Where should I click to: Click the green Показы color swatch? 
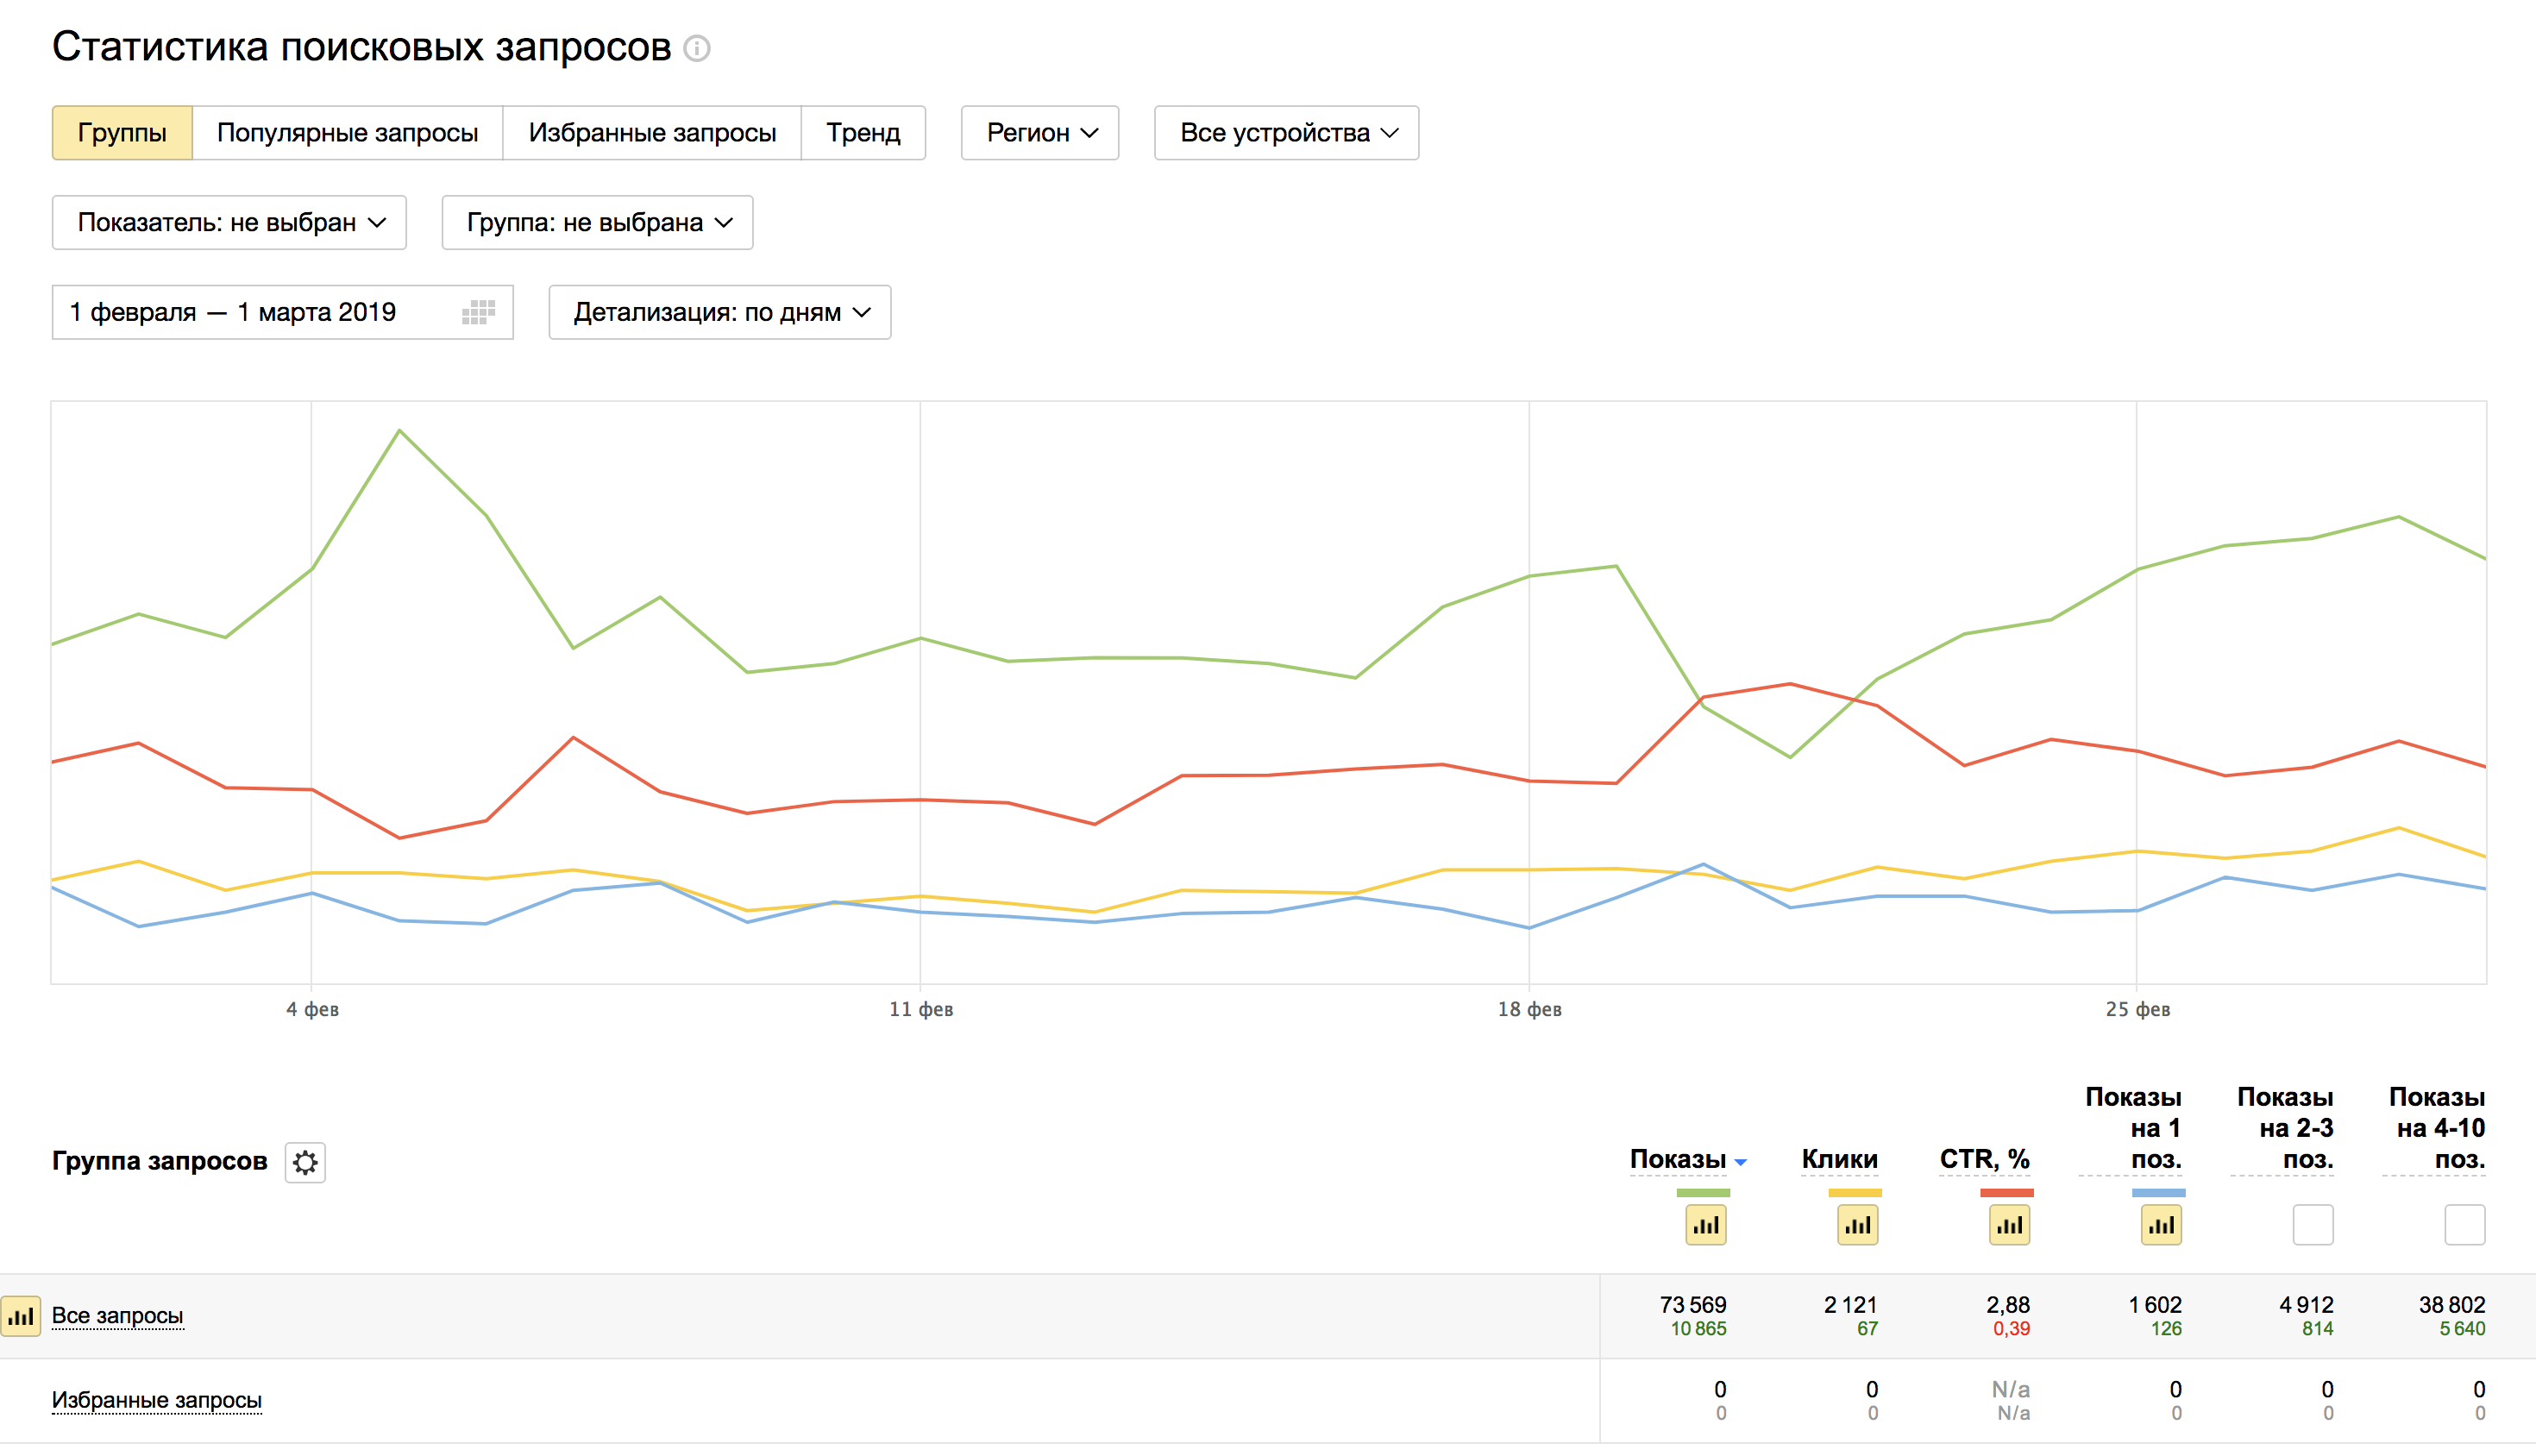point(1703,1193)
